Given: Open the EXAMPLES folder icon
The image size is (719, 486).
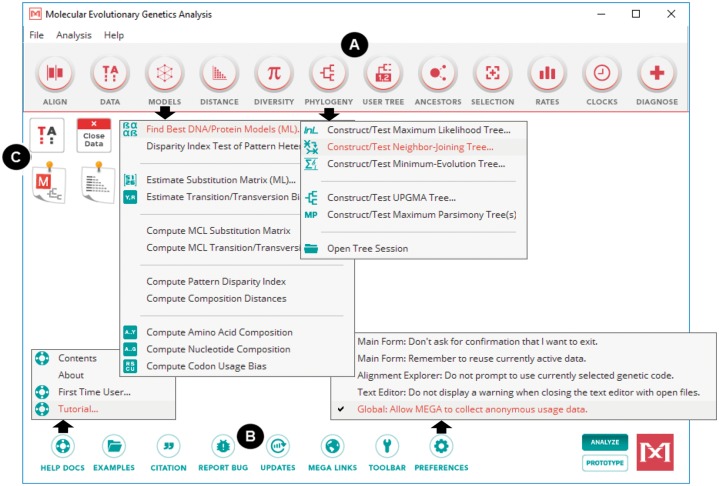Looking at the screenshot, I should pos(114,446).
